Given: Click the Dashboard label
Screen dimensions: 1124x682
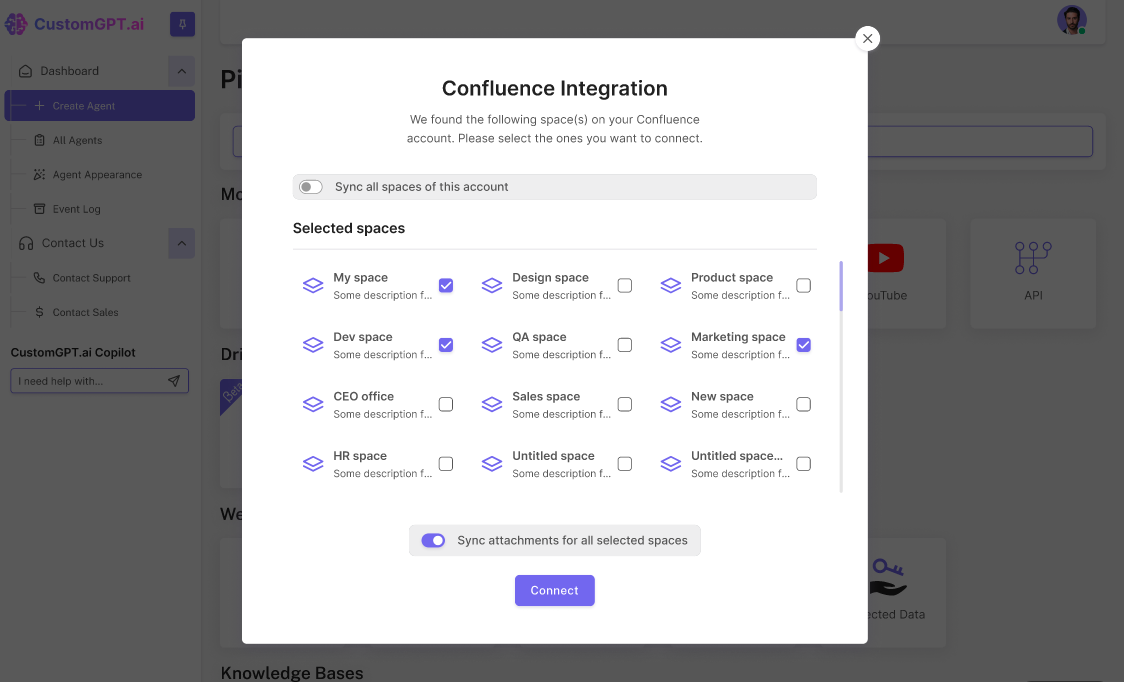Looking at the screenshot, I should (x=70, y=71).
